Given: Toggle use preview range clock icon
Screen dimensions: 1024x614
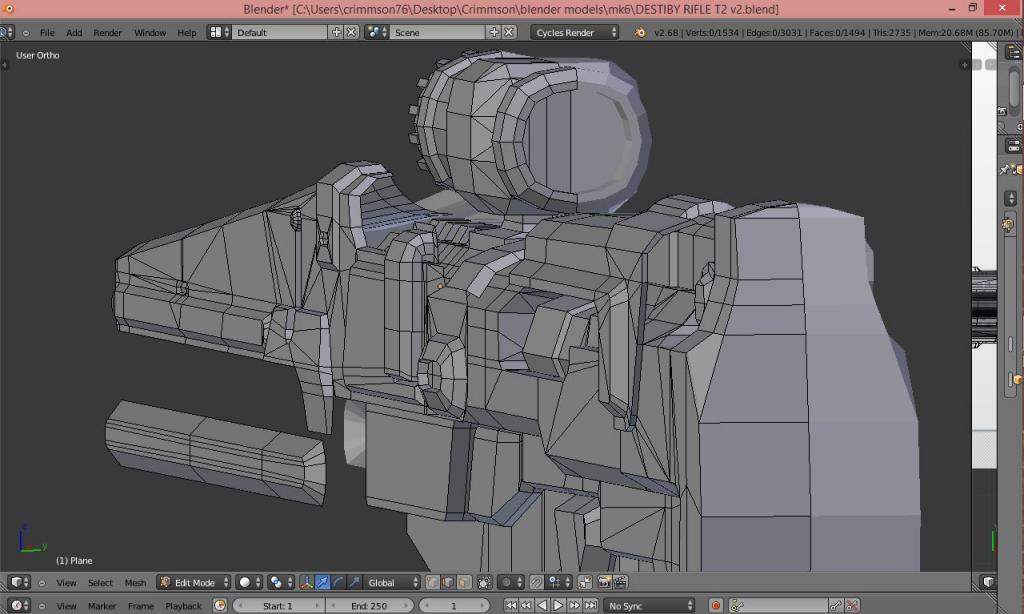Looking at the screenshot, I should coord(220,606).
